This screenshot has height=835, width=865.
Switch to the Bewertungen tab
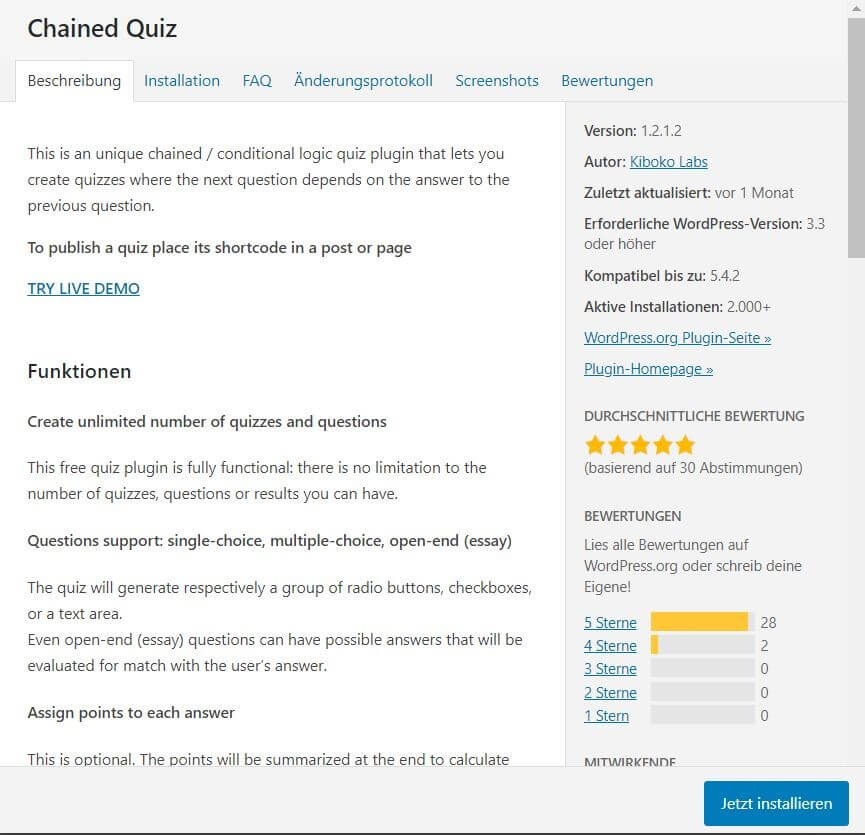(607, 81)
